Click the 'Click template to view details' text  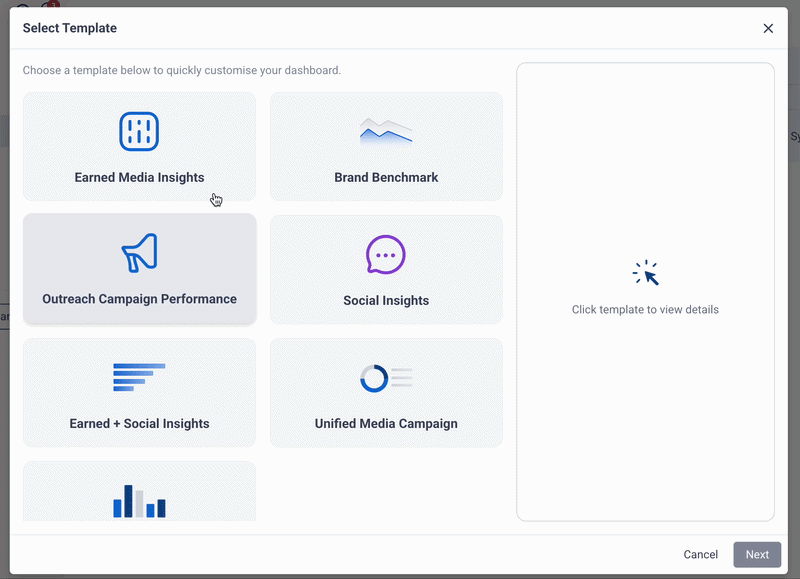[645, 310]
